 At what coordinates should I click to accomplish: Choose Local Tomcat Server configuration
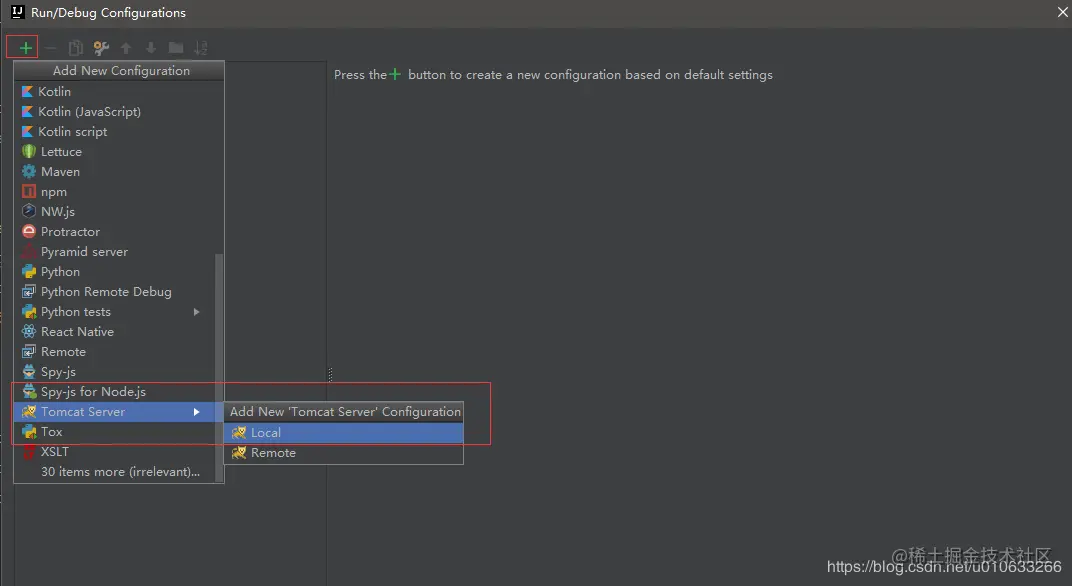pos(344,433)
